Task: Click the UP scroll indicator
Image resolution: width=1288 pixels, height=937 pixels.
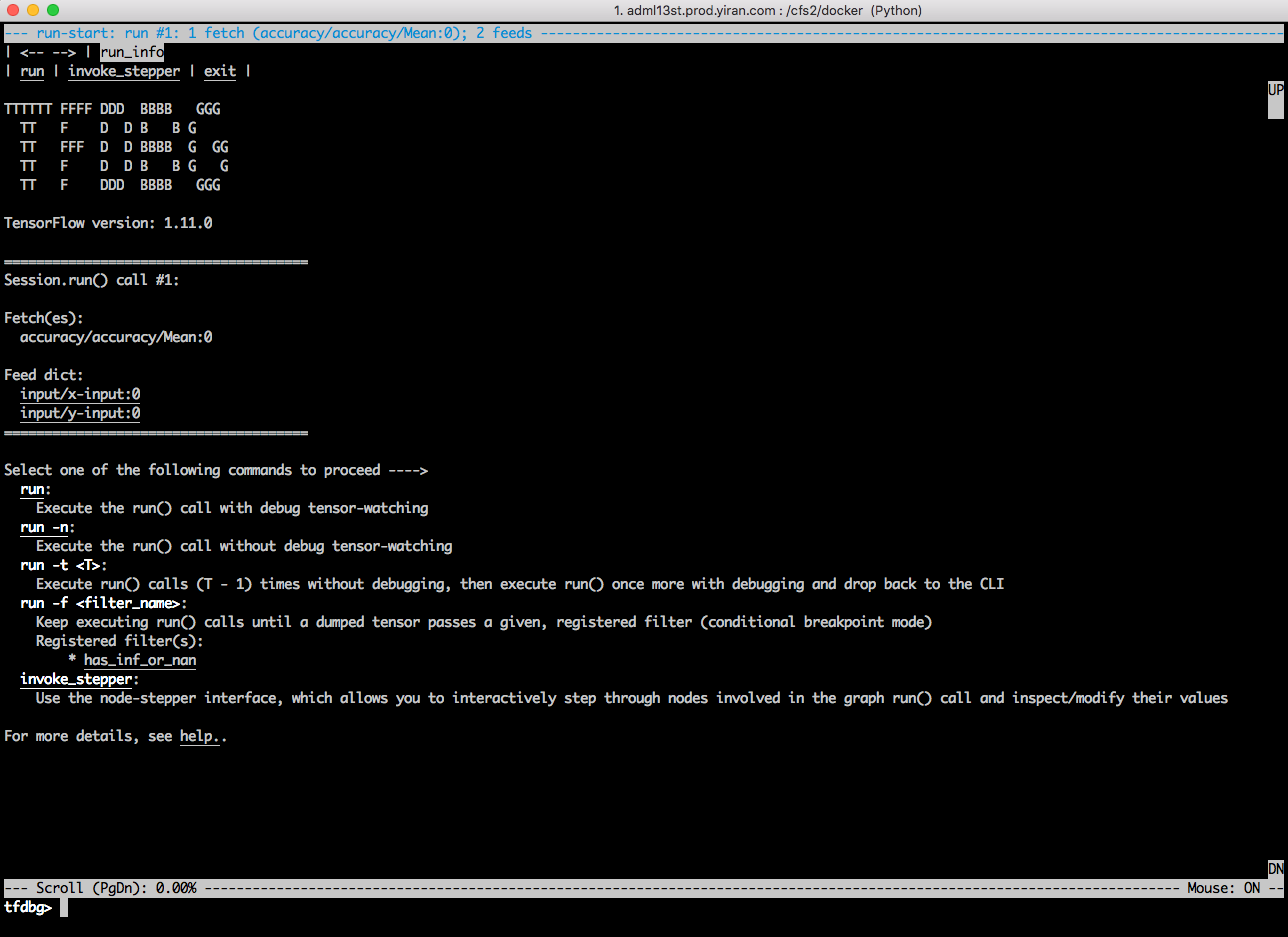Action: pyautogui.click(x=1275, y=90)
